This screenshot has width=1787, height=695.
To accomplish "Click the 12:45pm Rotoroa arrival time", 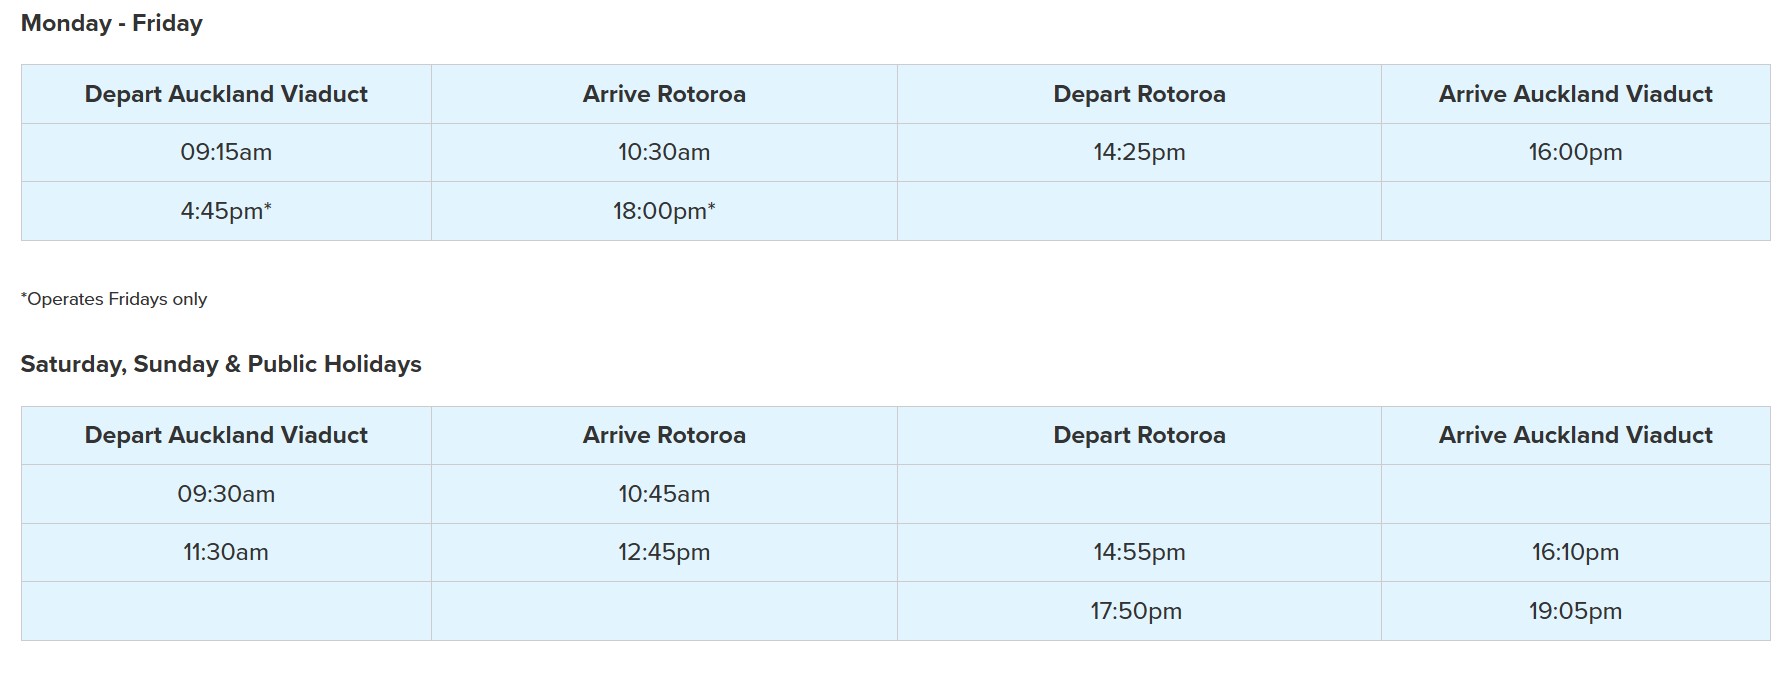I will pyautogui.click(x=664, y=552).
